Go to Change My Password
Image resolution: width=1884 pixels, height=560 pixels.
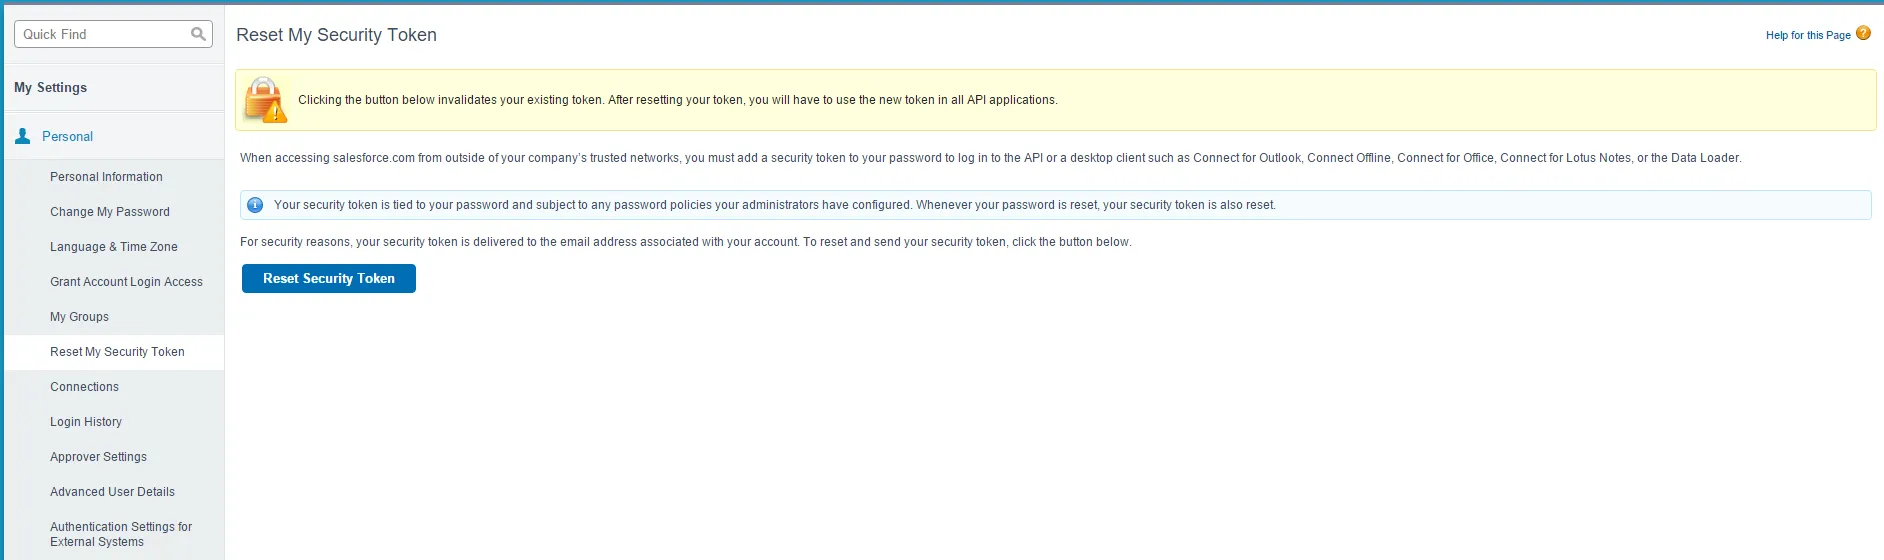click(x=110, y=212)
